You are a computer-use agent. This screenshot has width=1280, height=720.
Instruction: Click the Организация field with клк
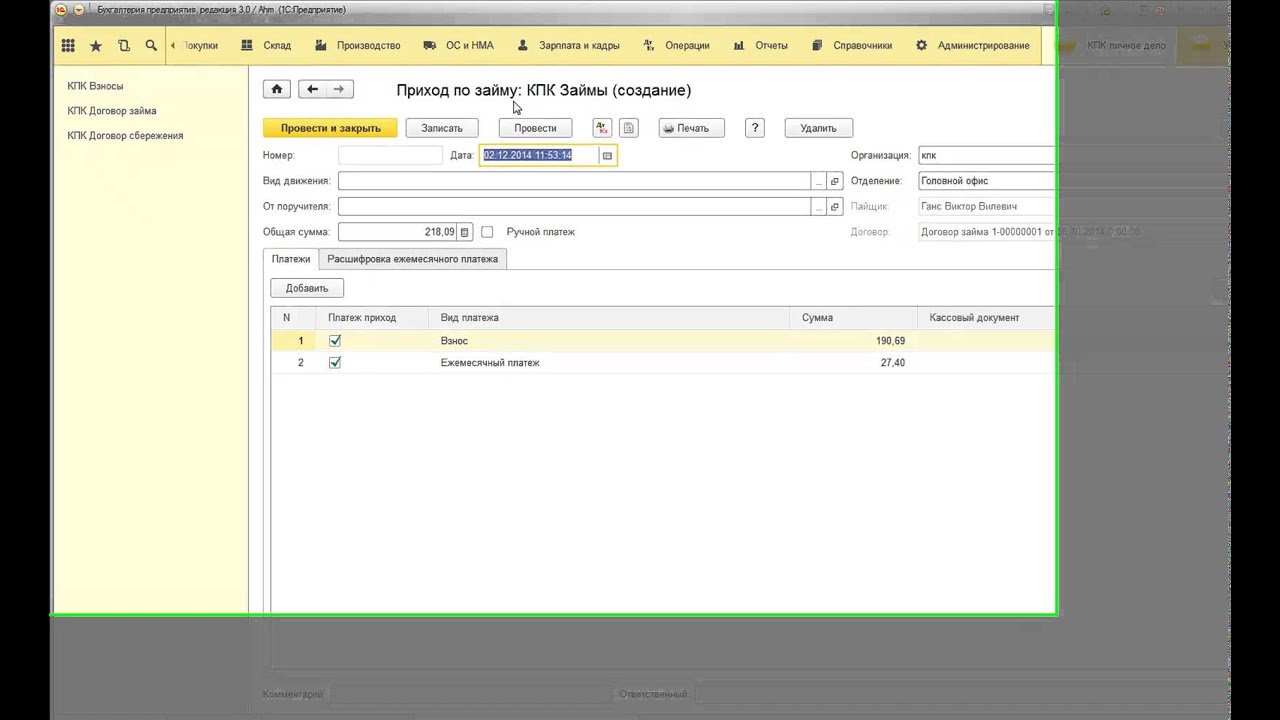[x=987, y=155]
